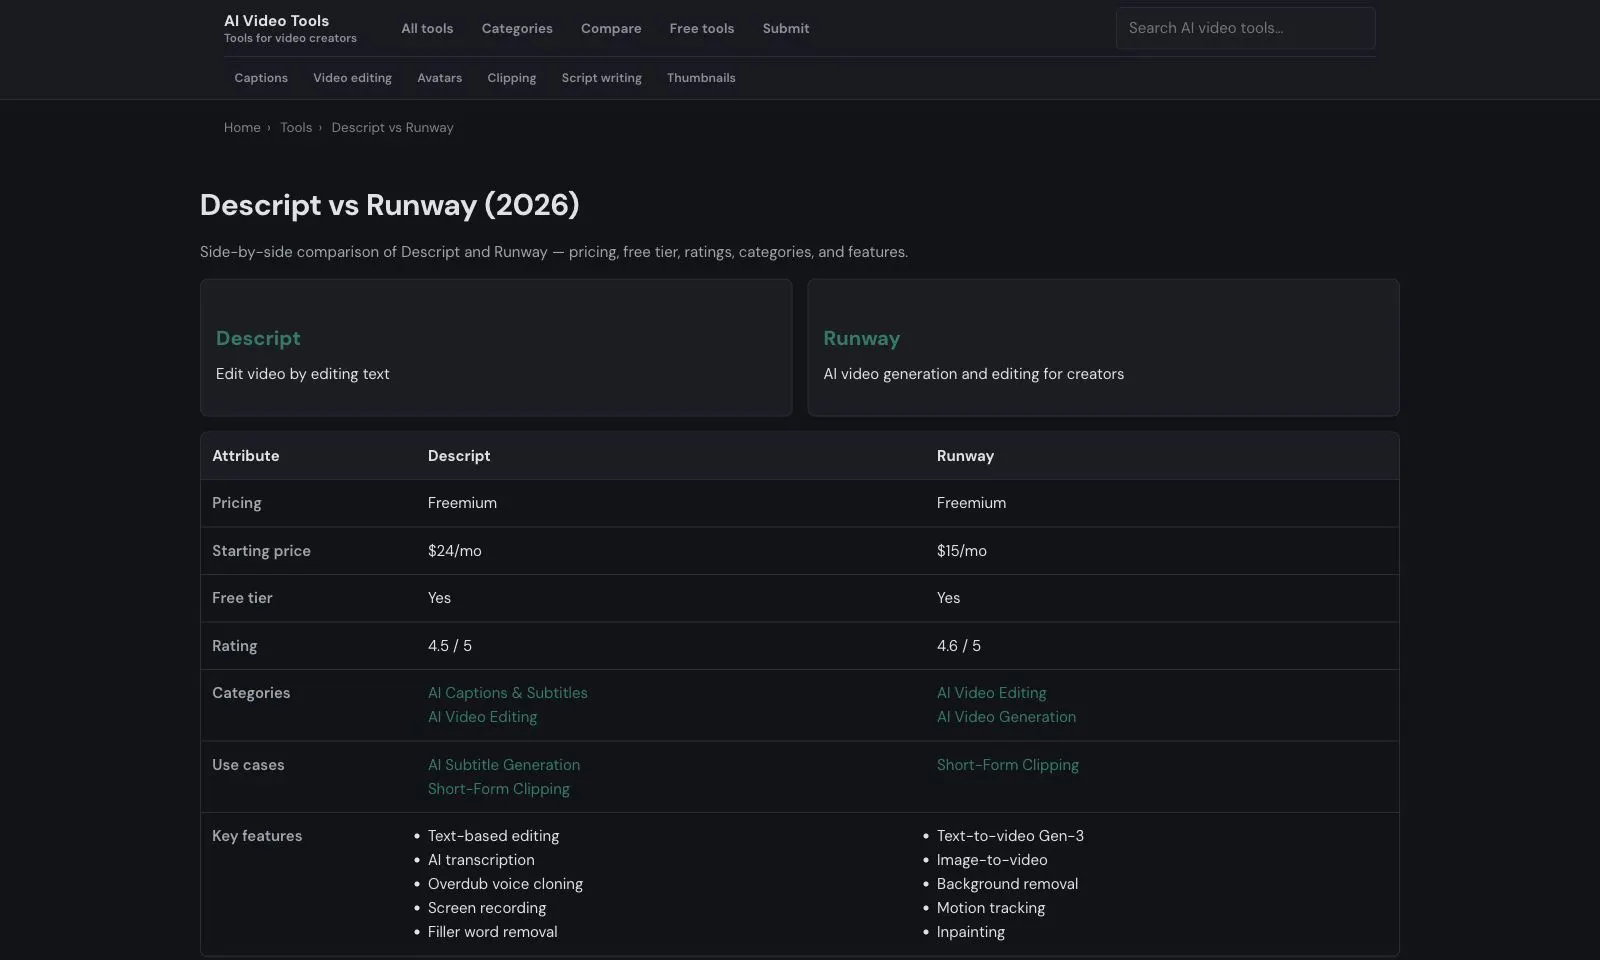
Task: Click the Descript vs Runway breadcrumb text
Action: pyautogui.click(x=392, y=127)
